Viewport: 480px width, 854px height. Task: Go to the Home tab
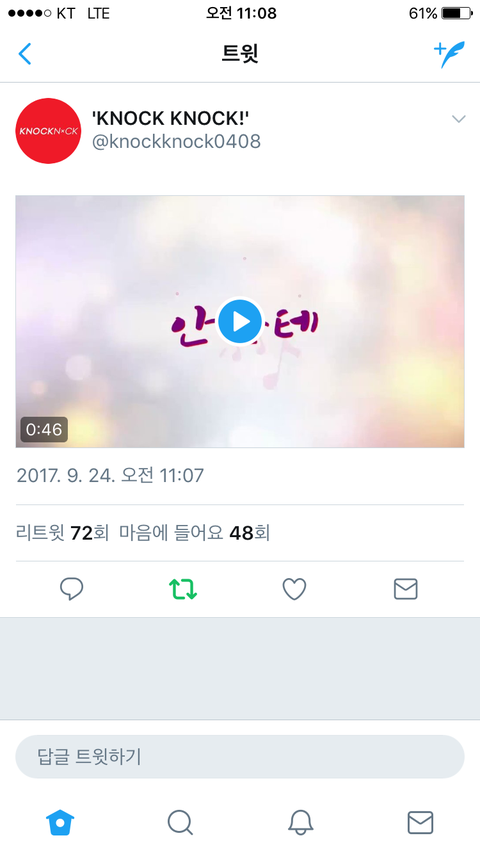point(60,822)
